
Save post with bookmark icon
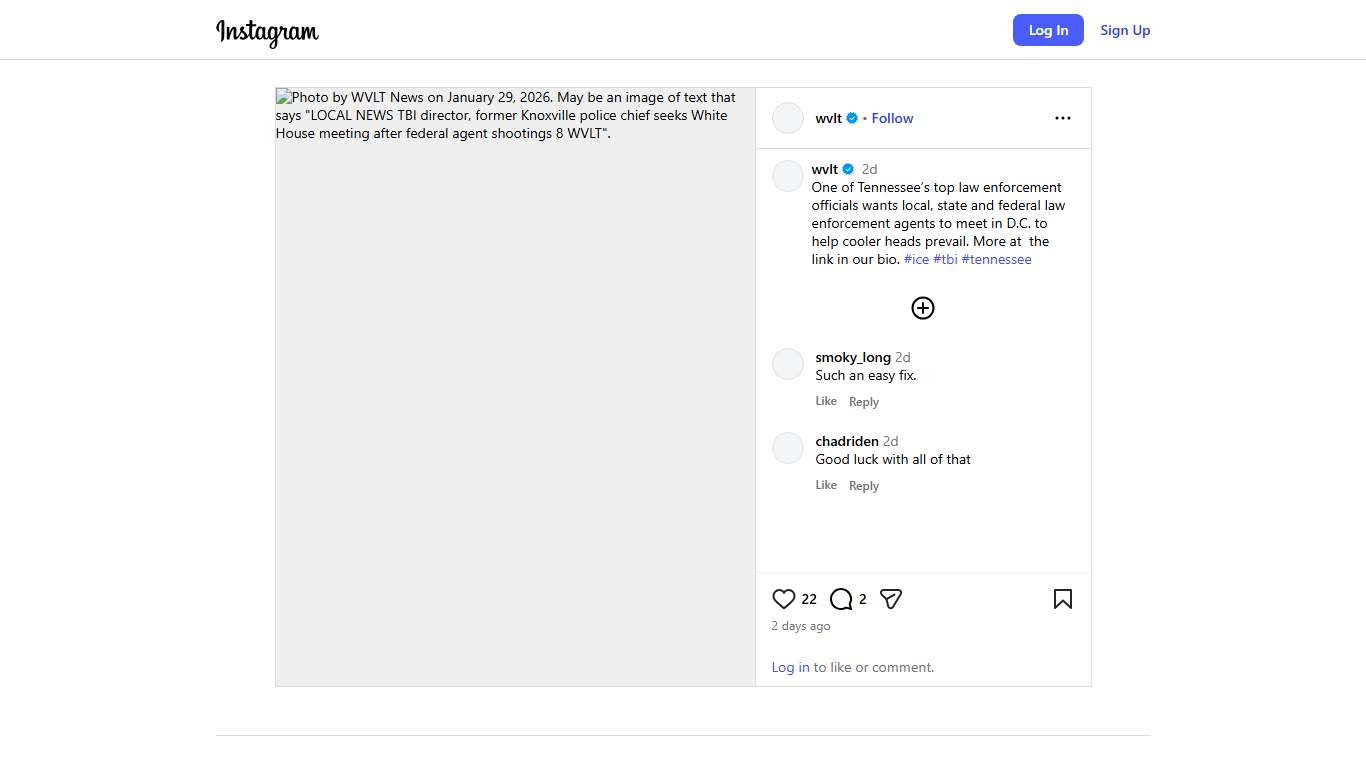(x=1062, y=599)
